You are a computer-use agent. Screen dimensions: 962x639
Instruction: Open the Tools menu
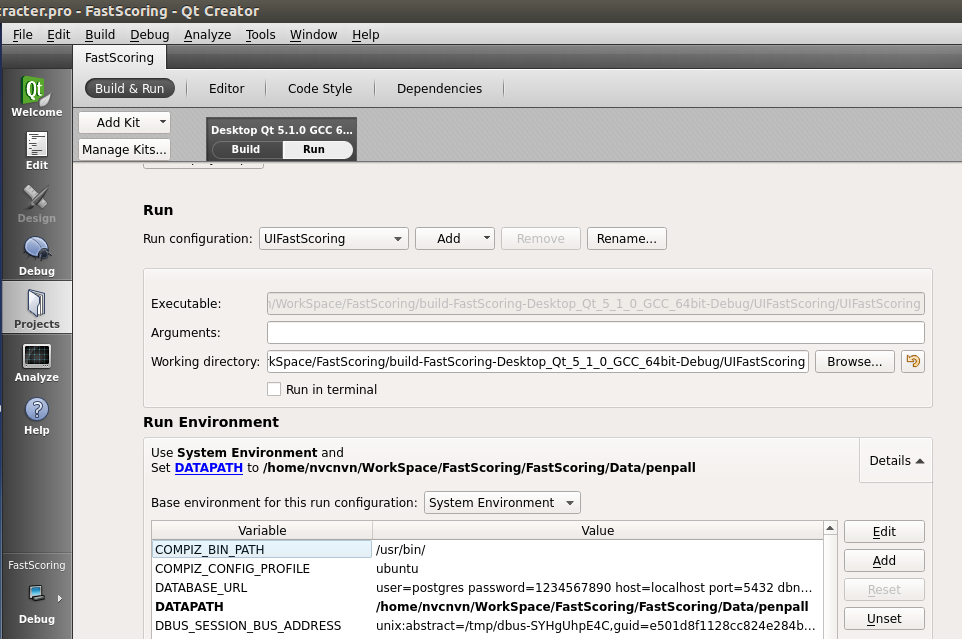[x=260, y=34]
